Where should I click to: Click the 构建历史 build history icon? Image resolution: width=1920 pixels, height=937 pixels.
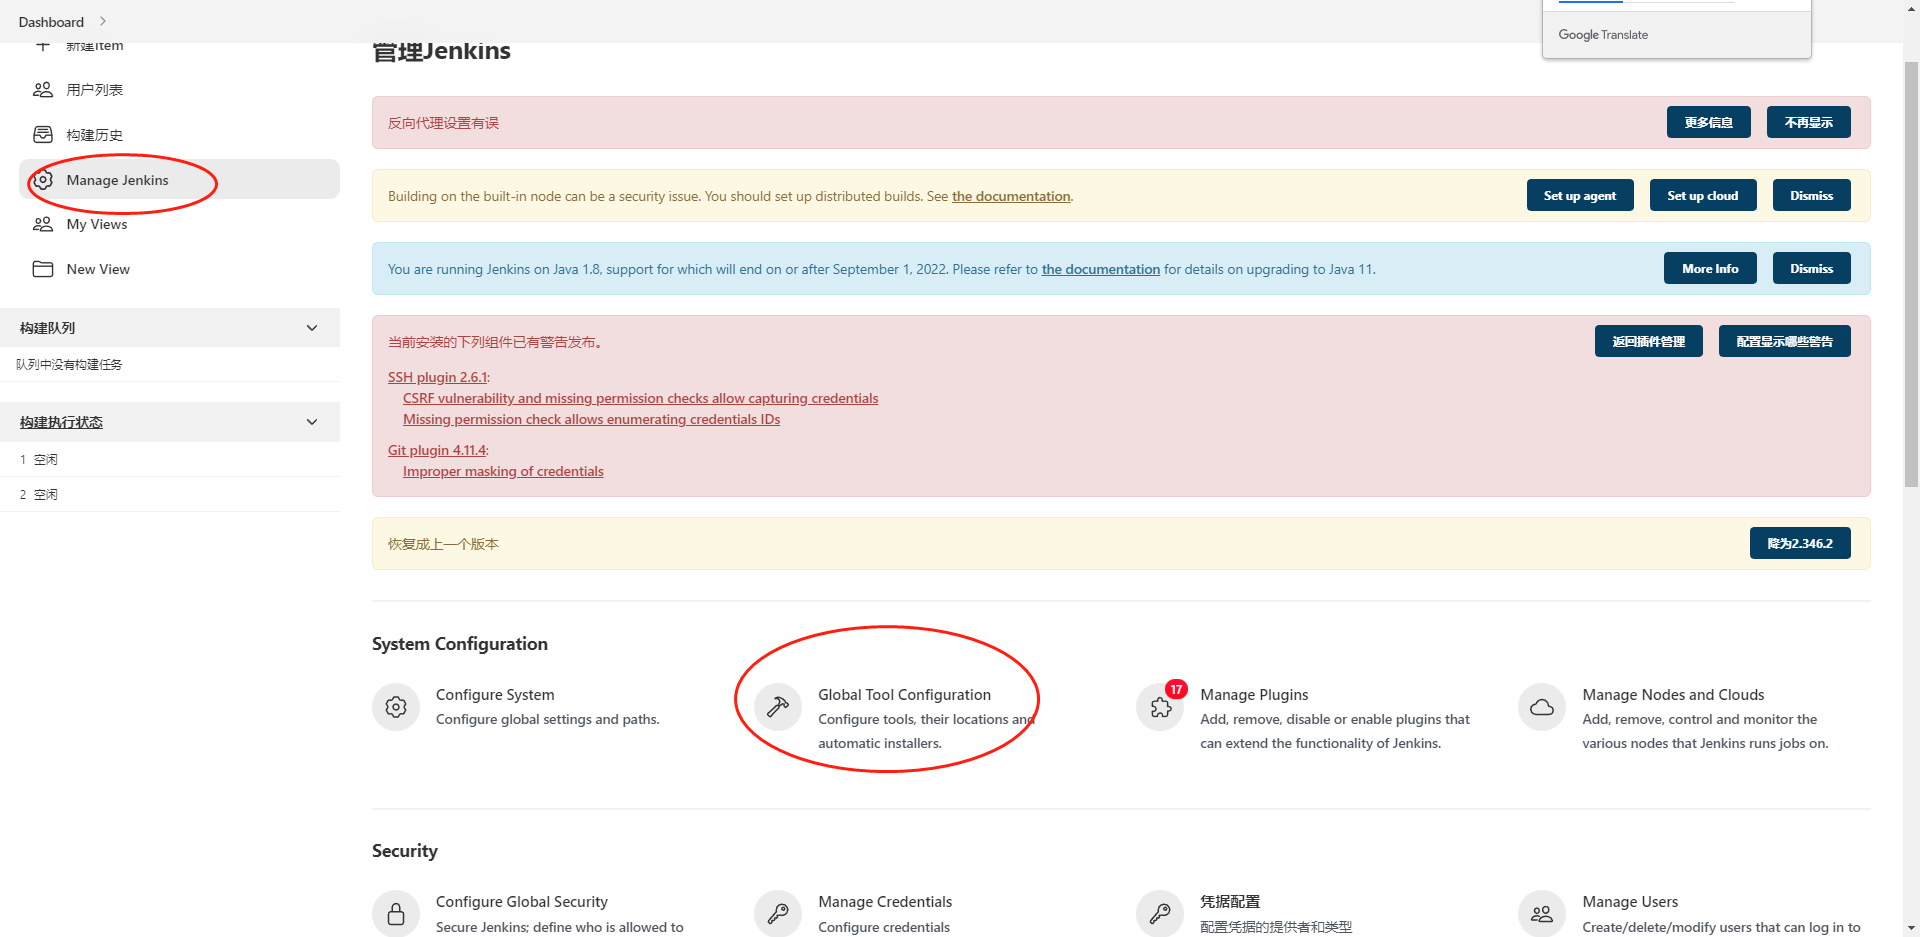[43, 135]
